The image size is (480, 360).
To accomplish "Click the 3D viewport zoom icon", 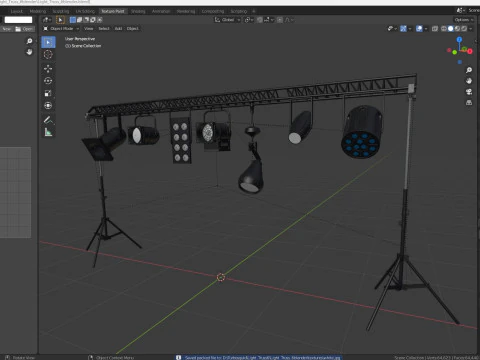I will 469,70.
